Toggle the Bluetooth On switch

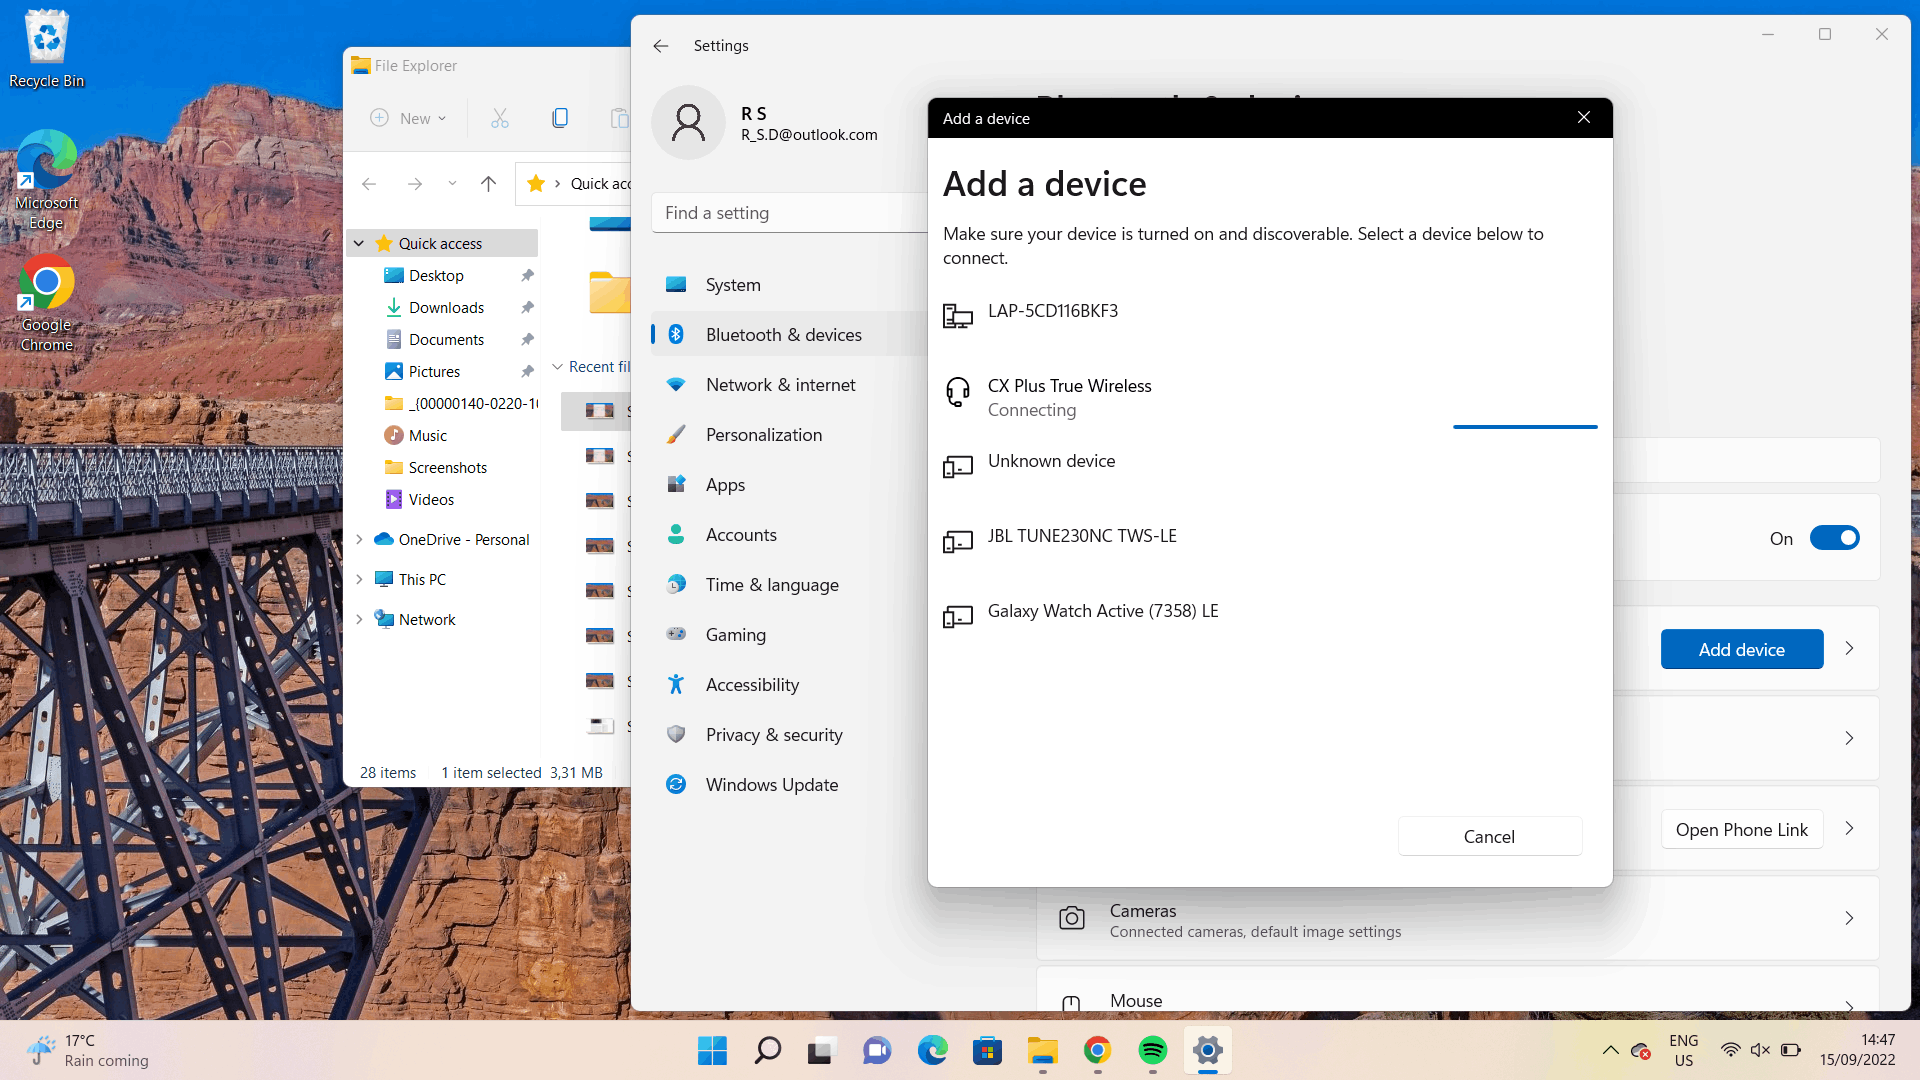point(1834,538)
